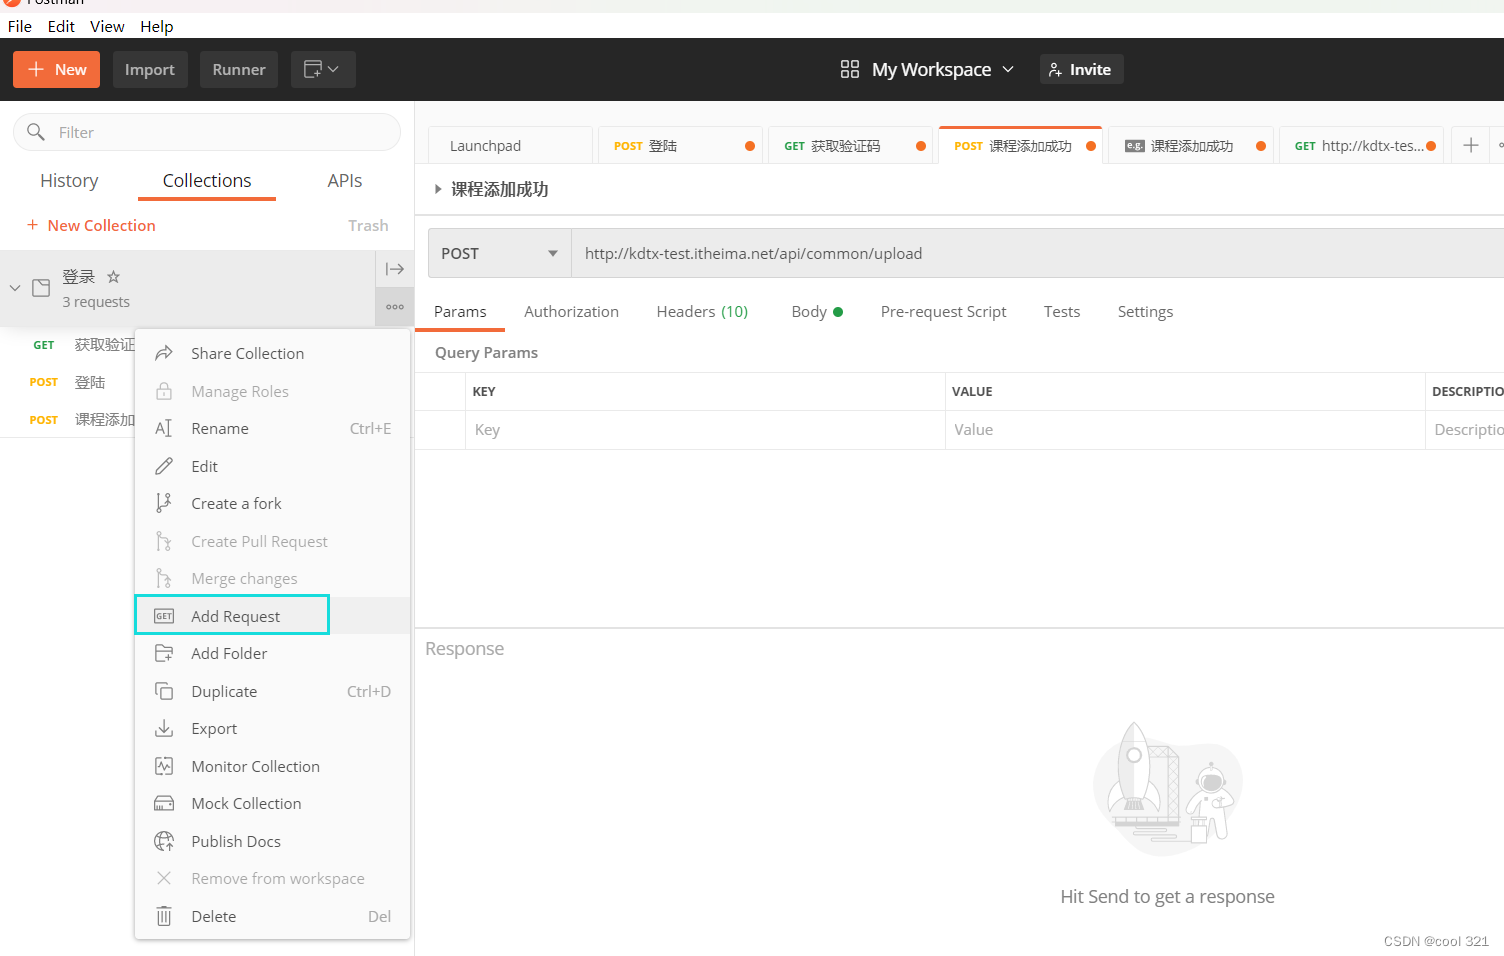
Task: Click the Add Request GET icon
Action: [x=164, y=616]
